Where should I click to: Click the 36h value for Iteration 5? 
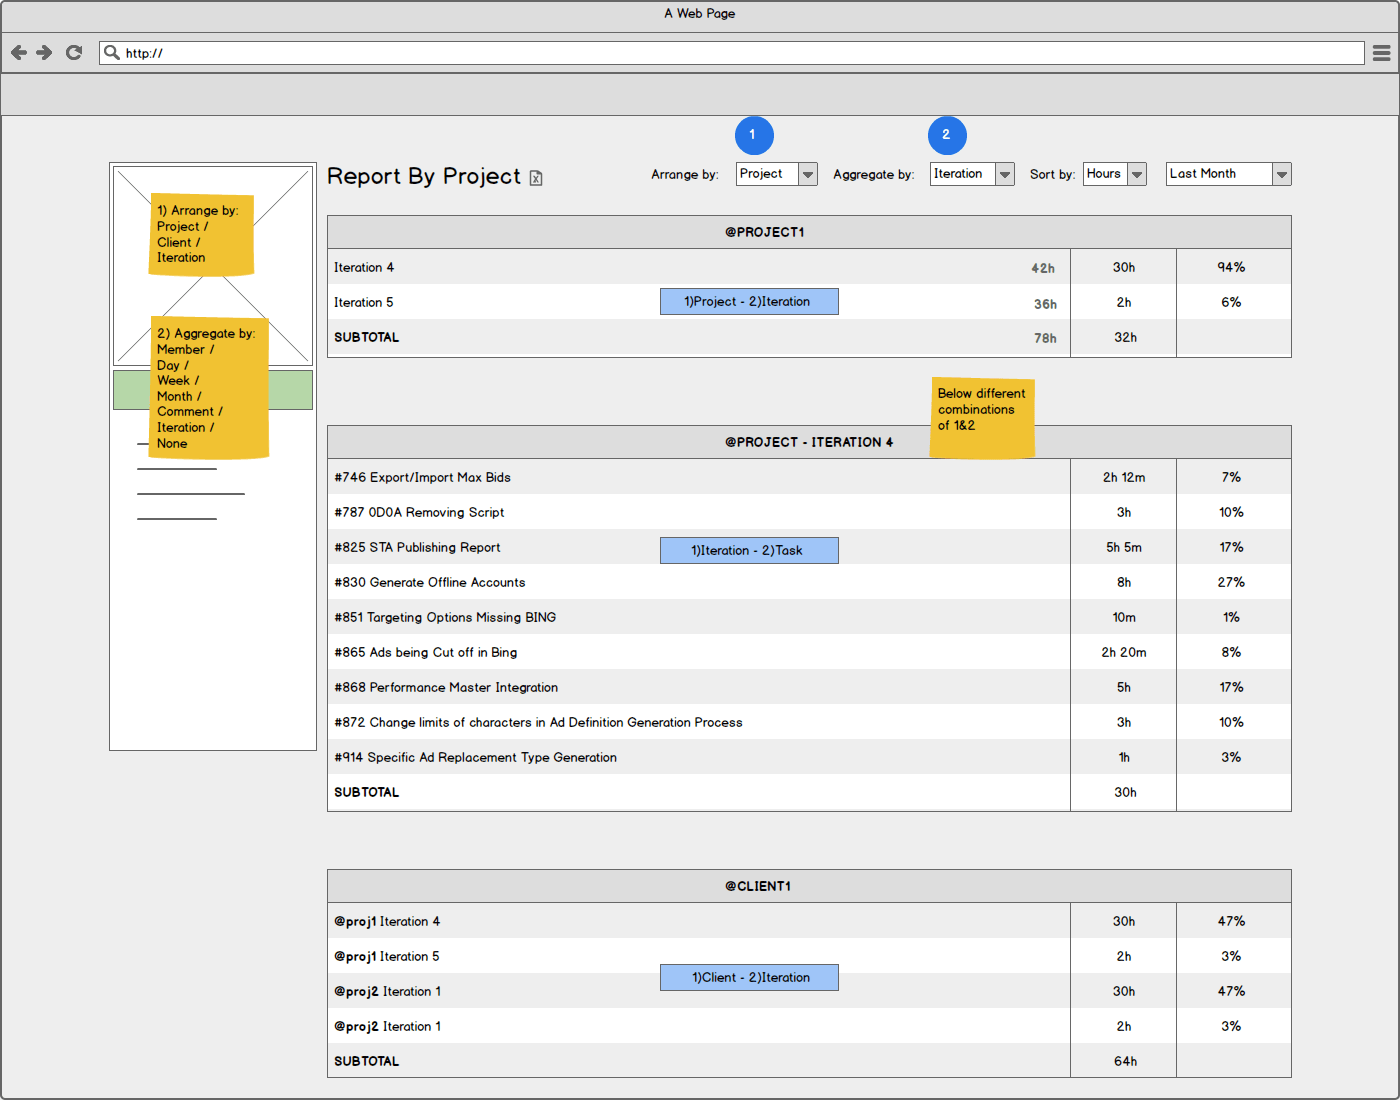tap(1045, 304)
